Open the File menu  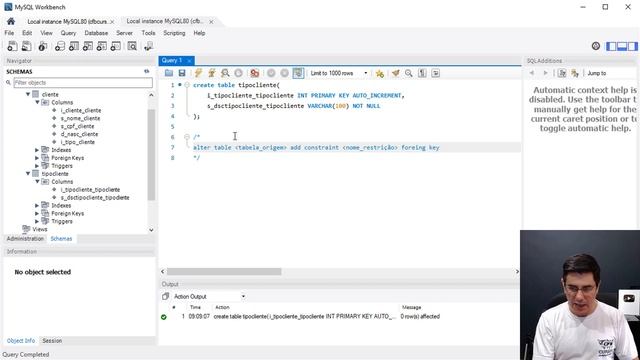coord(9,33)
